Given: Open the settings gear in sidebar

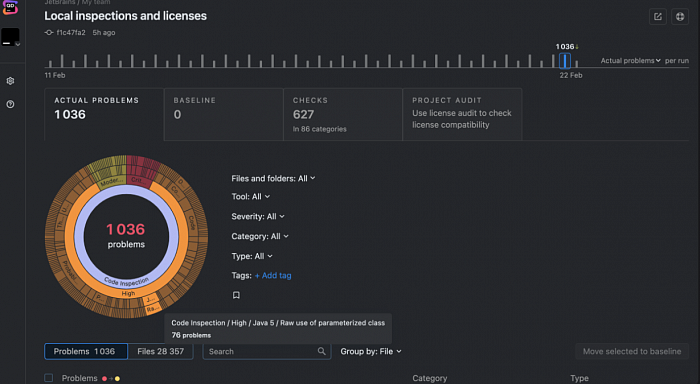Looking at the screenshot, I should (10, 81).
